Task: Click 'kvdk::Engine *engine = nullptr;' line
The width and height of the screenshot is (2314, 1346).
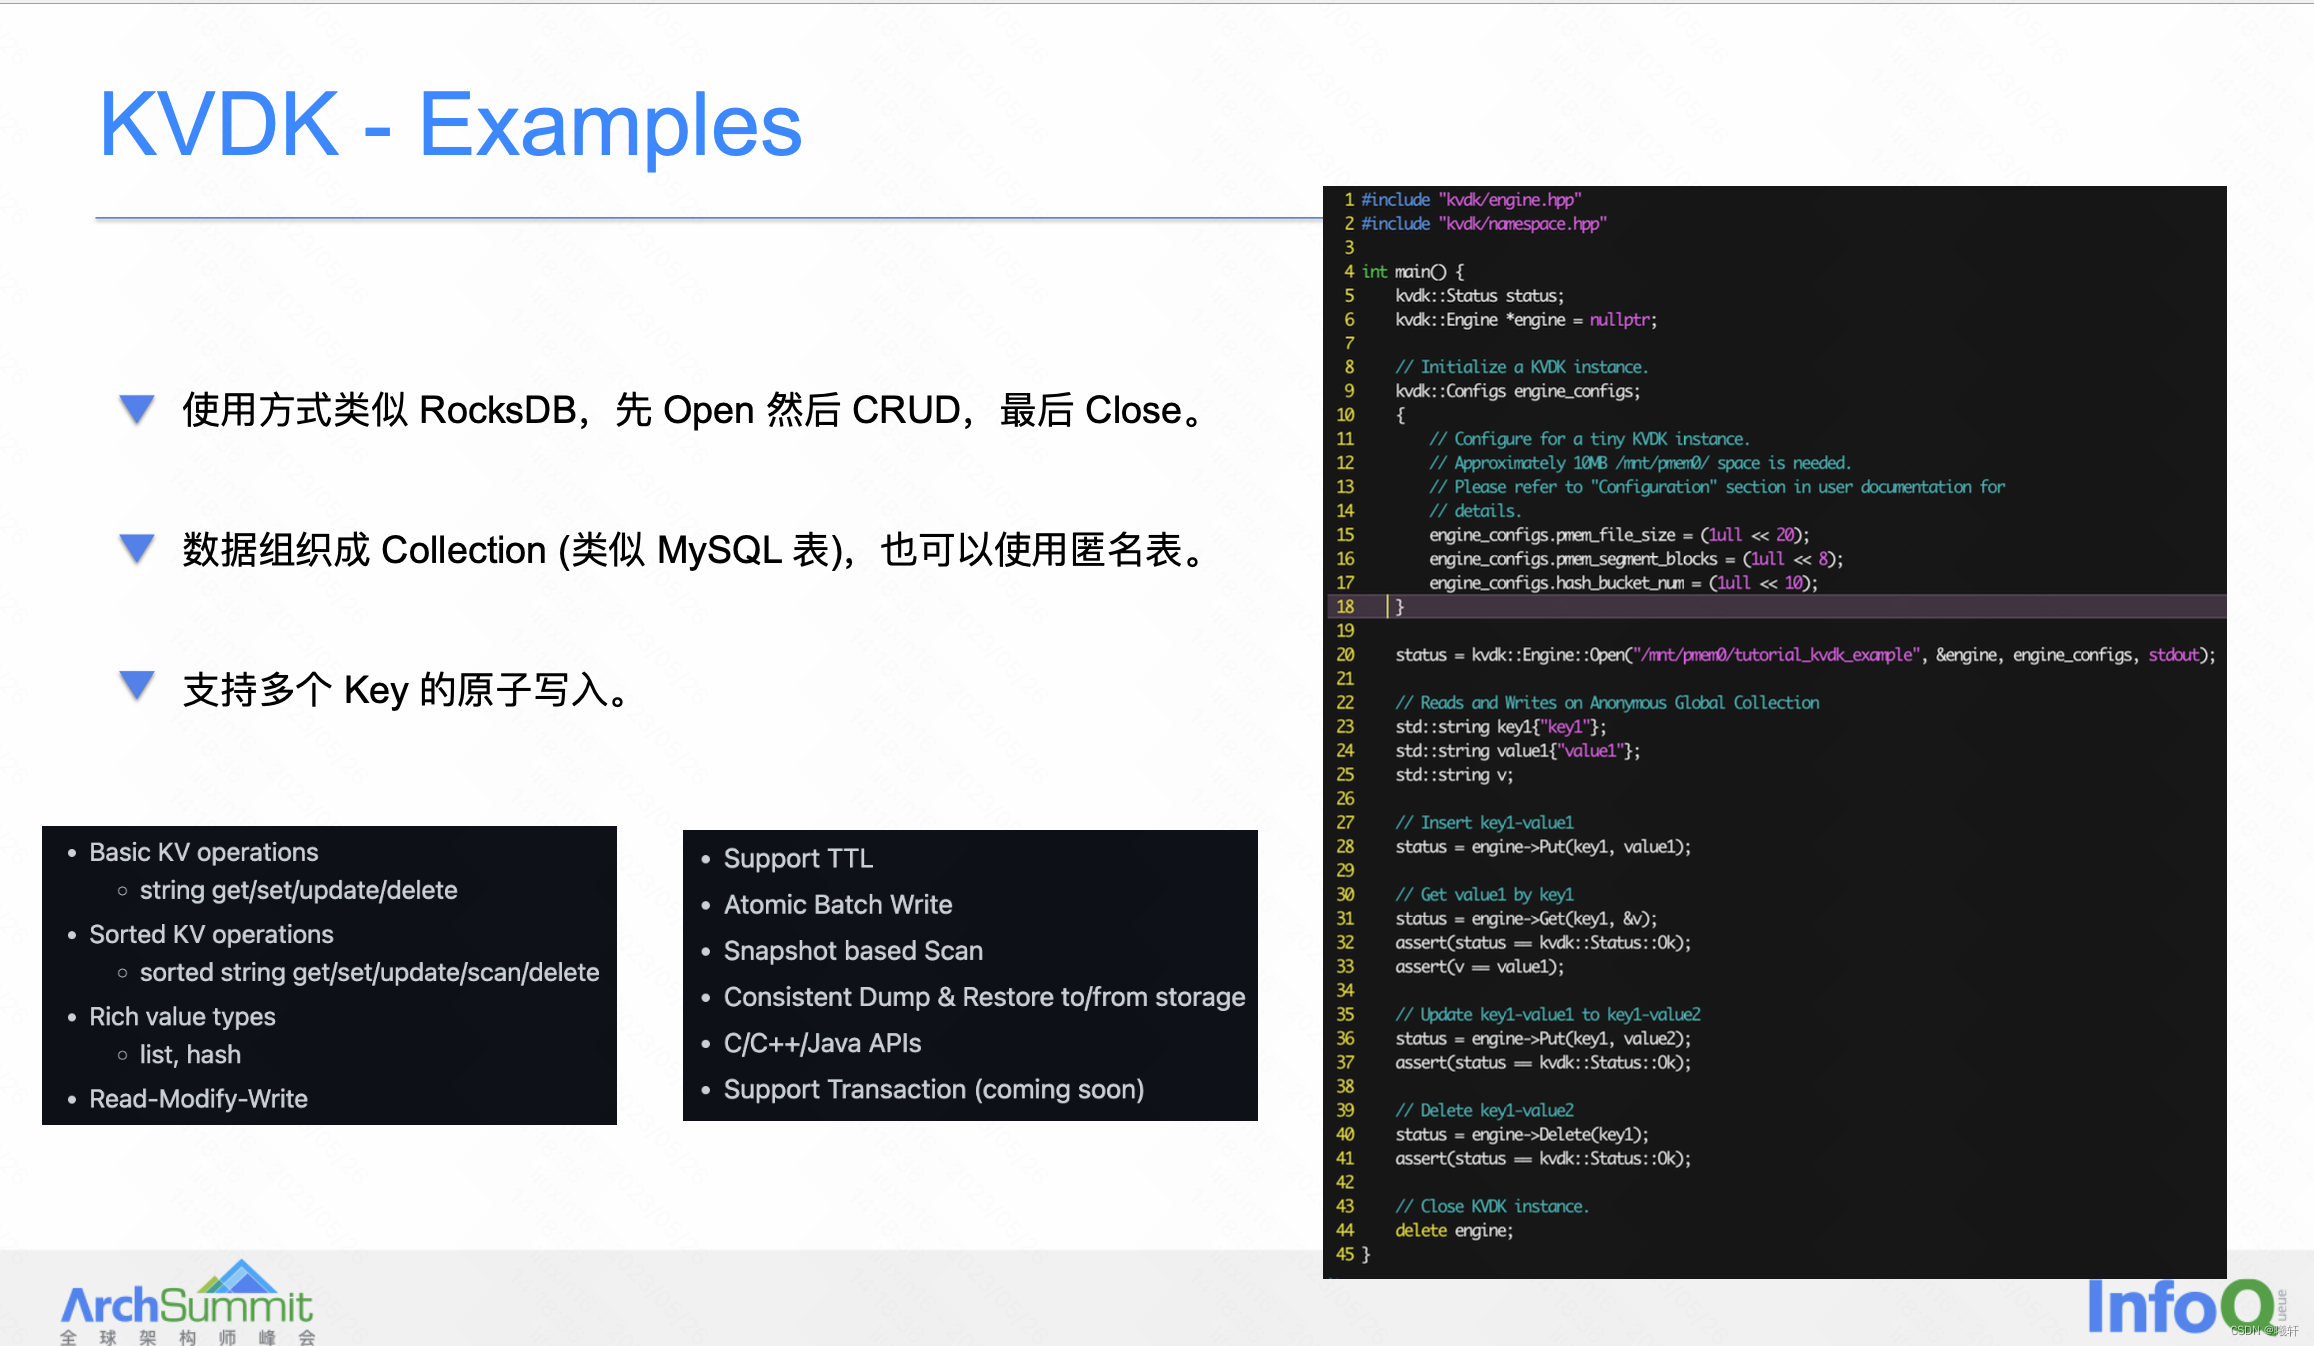Action: tap(1526, 320)
